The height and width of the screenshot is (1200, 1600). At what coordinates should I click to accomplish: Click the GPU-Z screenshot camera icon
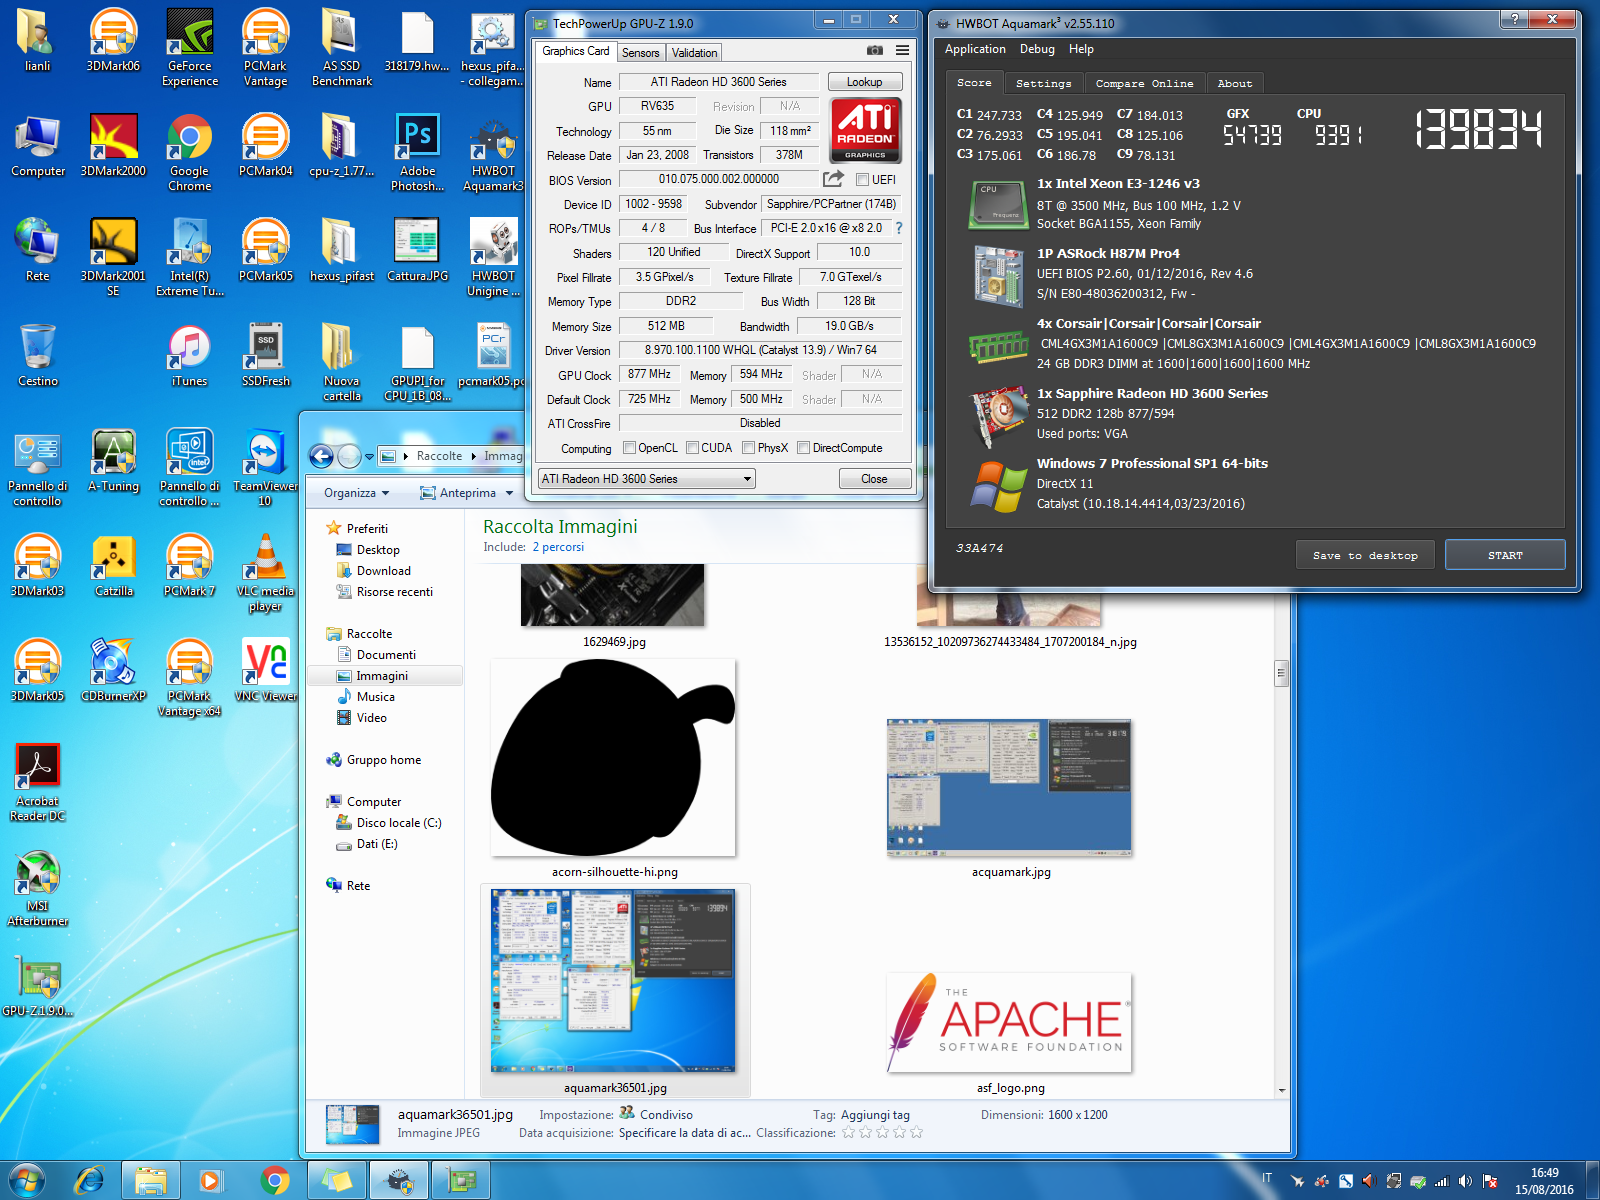[875, 51]
